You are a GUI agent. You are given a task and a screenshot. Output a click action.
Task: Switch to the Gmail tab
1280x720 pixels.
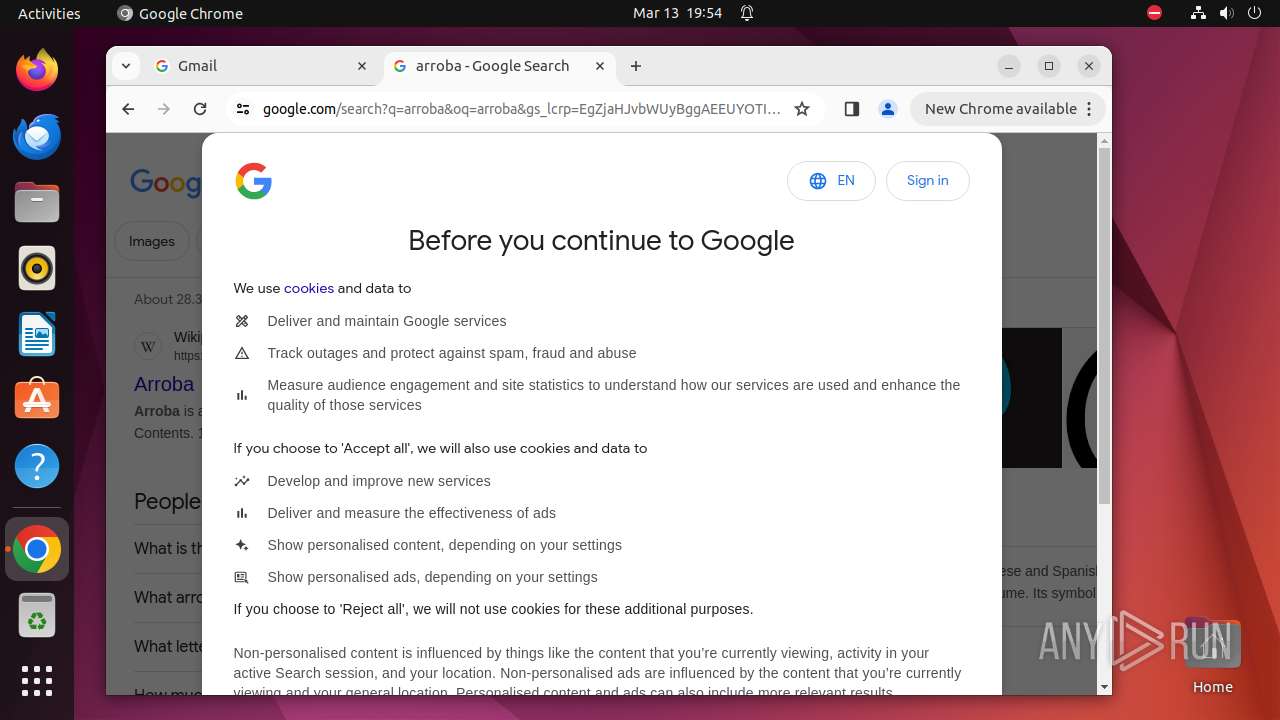point(262,66)
